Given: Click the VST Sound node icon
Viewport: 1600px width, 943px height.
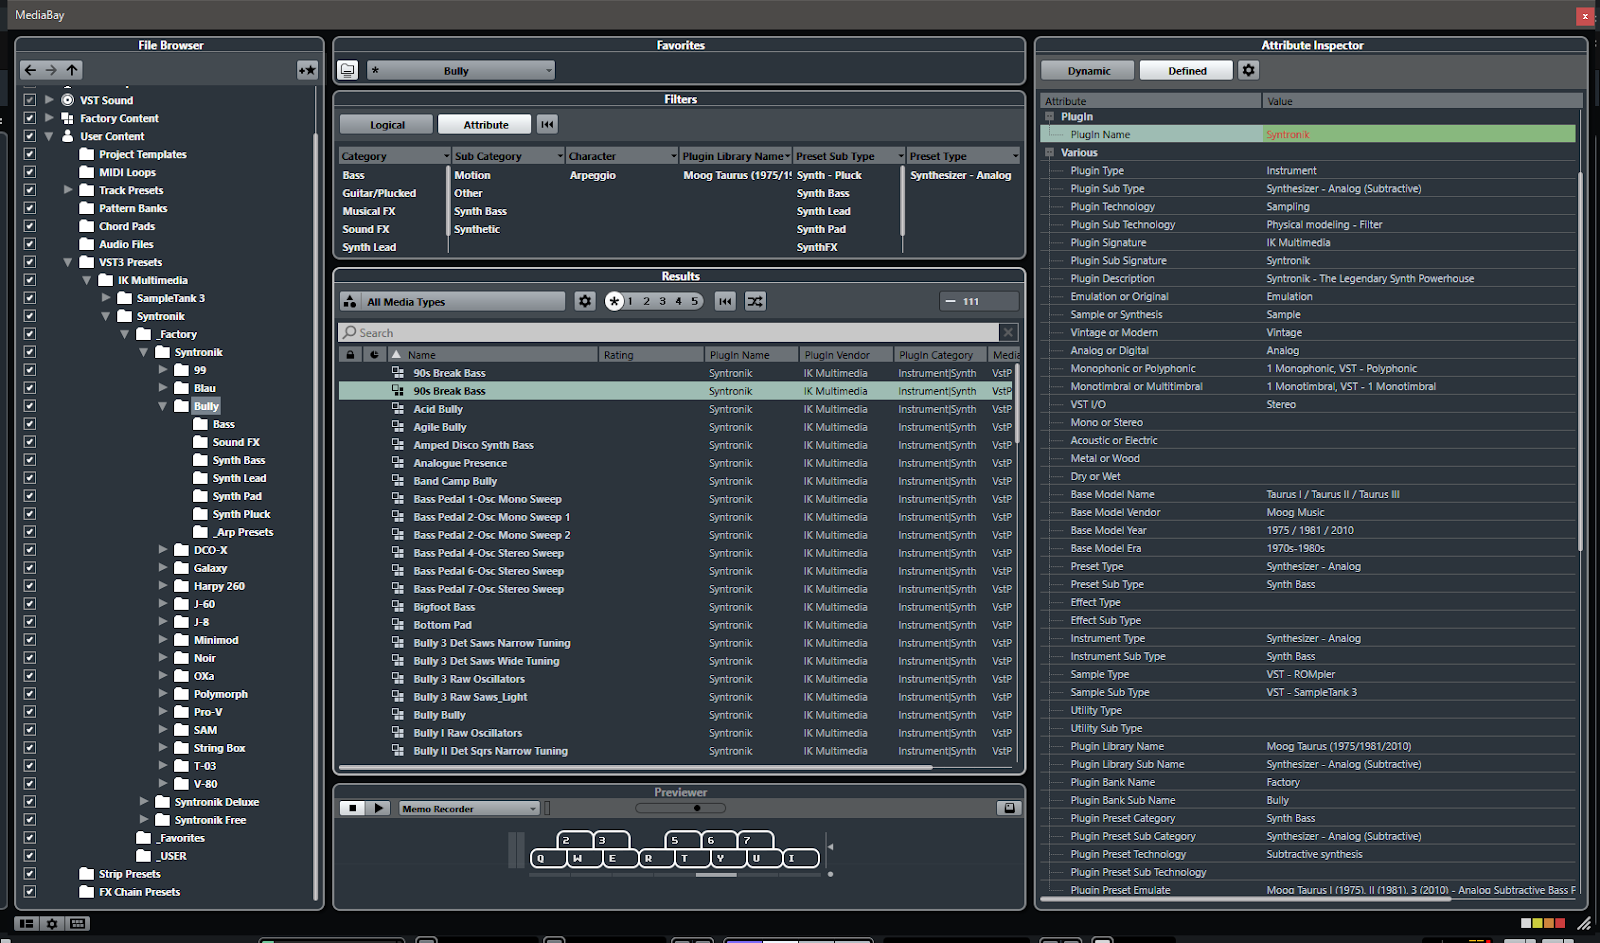Looking at the screenshot, I should coord(68,100).
